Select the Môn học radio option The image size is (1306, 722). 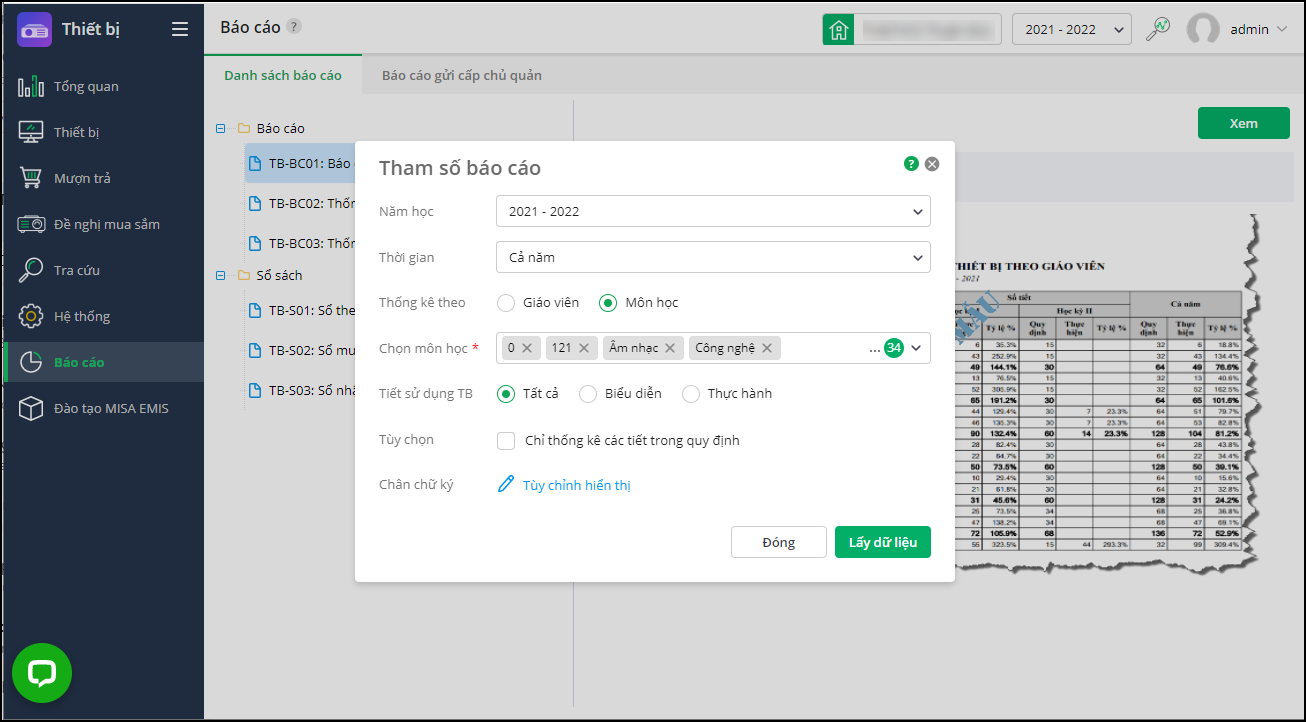608,302
